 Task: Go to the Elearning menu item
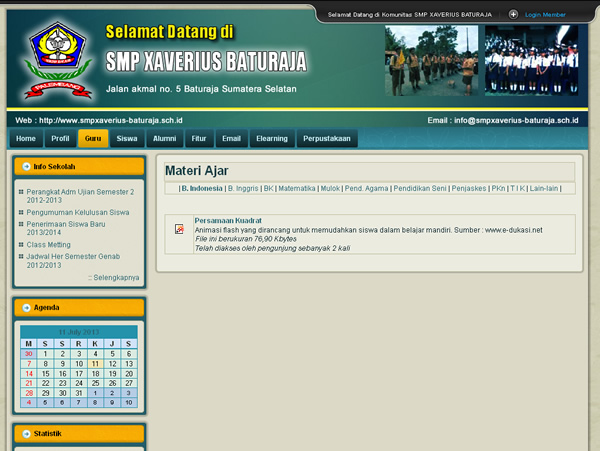point(271,139)
